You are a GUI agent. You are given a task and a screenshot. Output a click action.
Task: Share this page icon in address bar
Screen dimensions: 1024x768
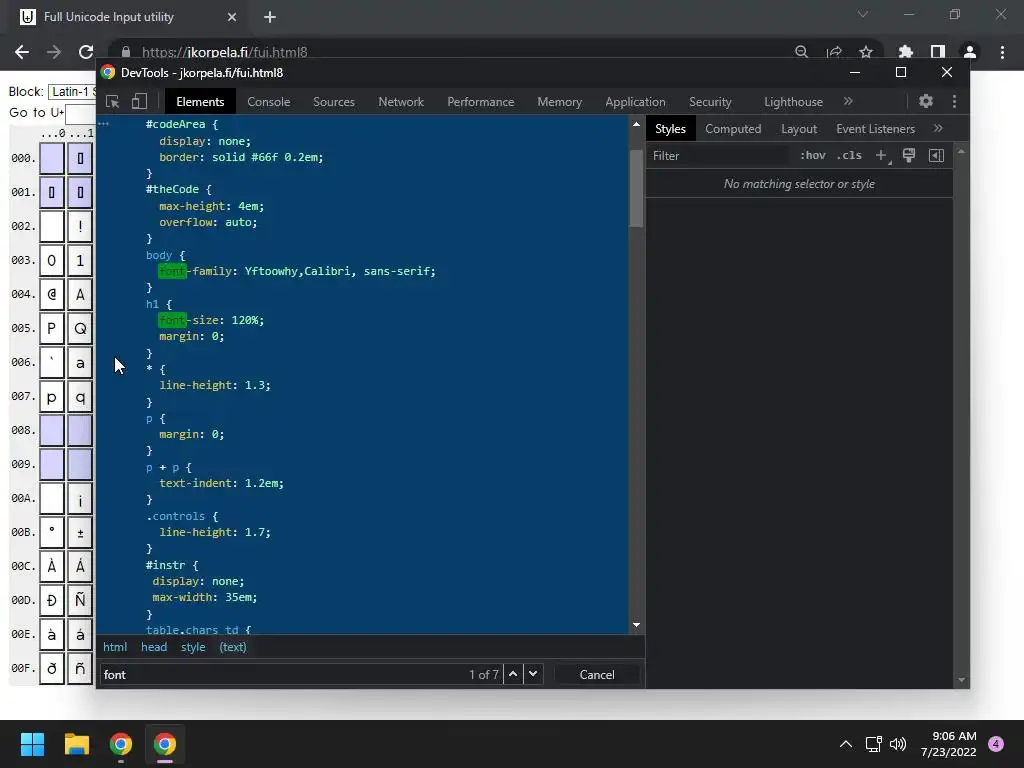(834, 52)
